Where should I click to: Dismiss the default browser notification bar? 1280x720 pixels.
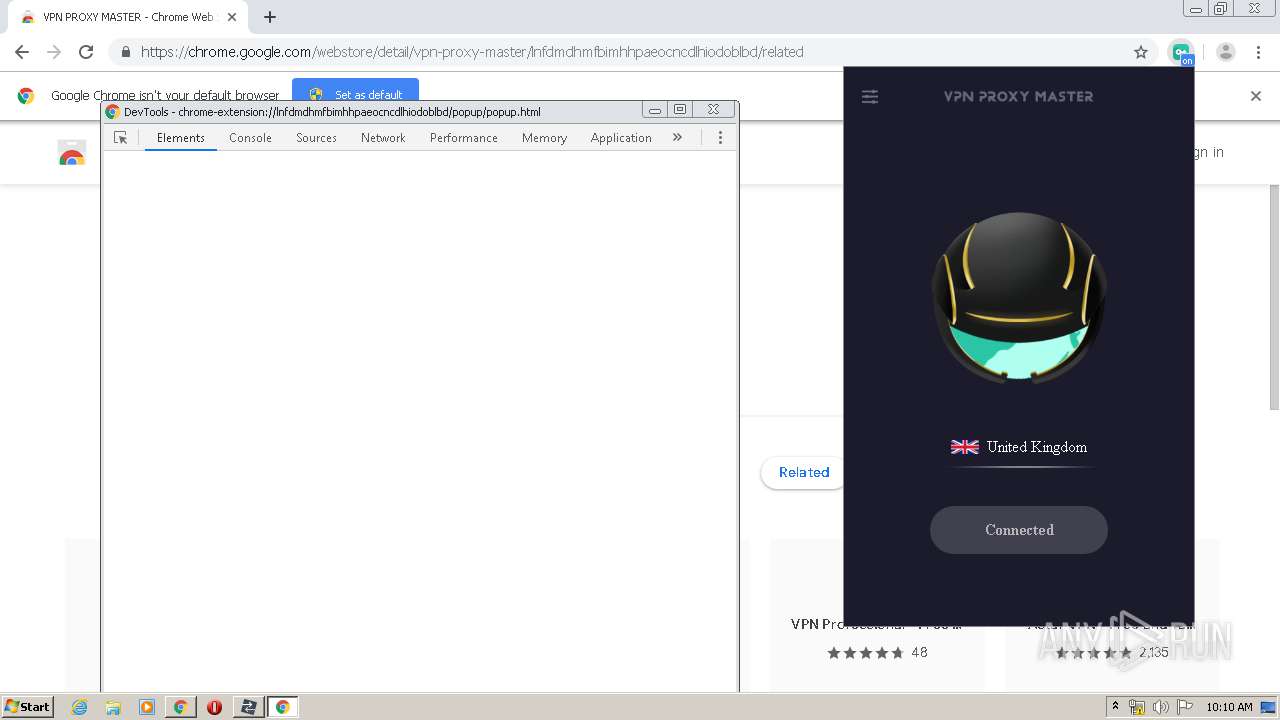click(1256, 96)
